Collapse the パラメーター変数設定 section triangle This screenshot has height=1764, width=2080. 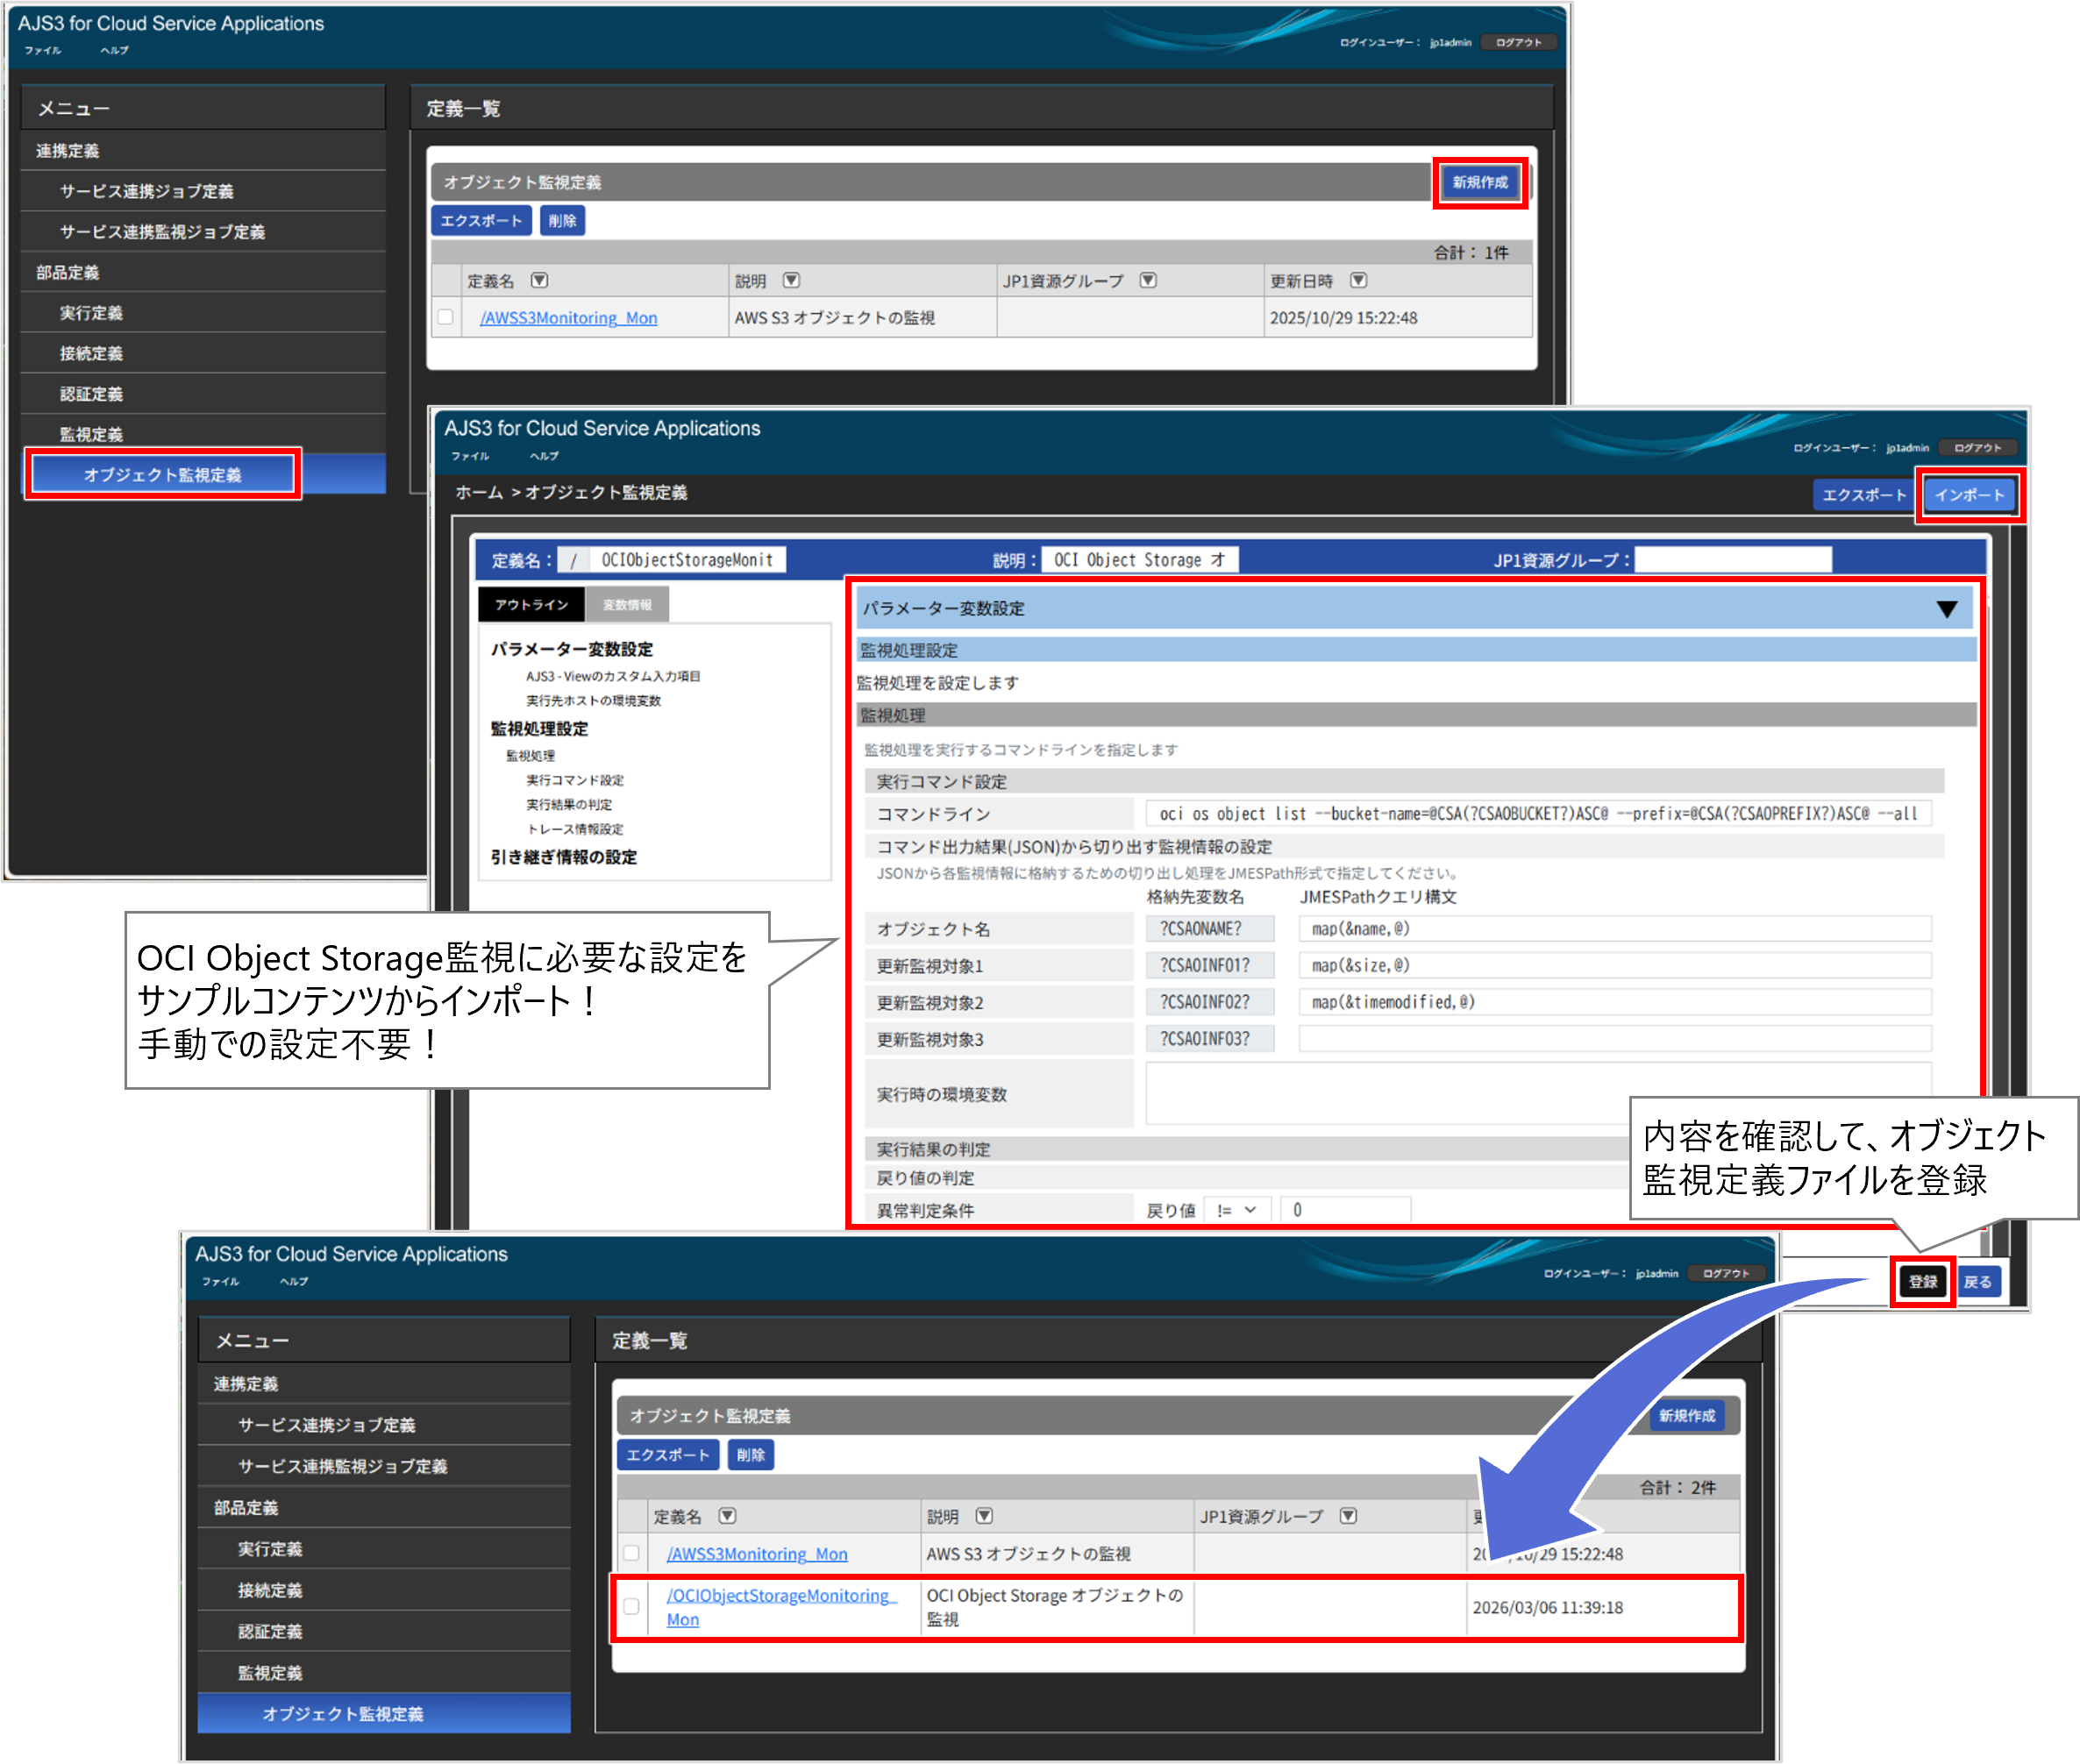pos(1946,609)
